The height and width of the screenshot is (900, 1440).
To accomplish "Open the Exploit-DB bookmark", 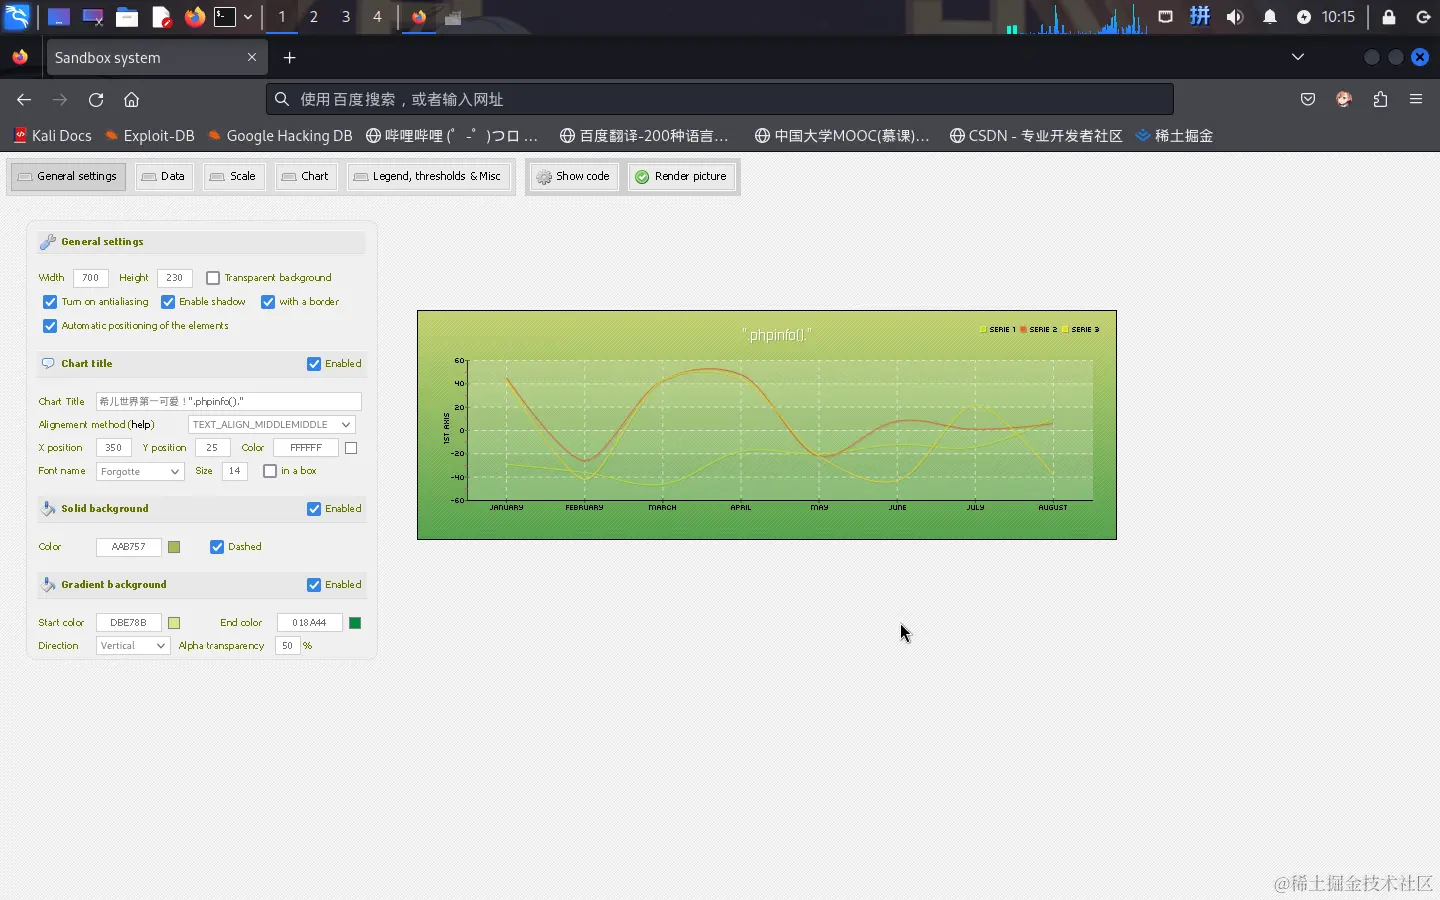I will click(150, 136).
